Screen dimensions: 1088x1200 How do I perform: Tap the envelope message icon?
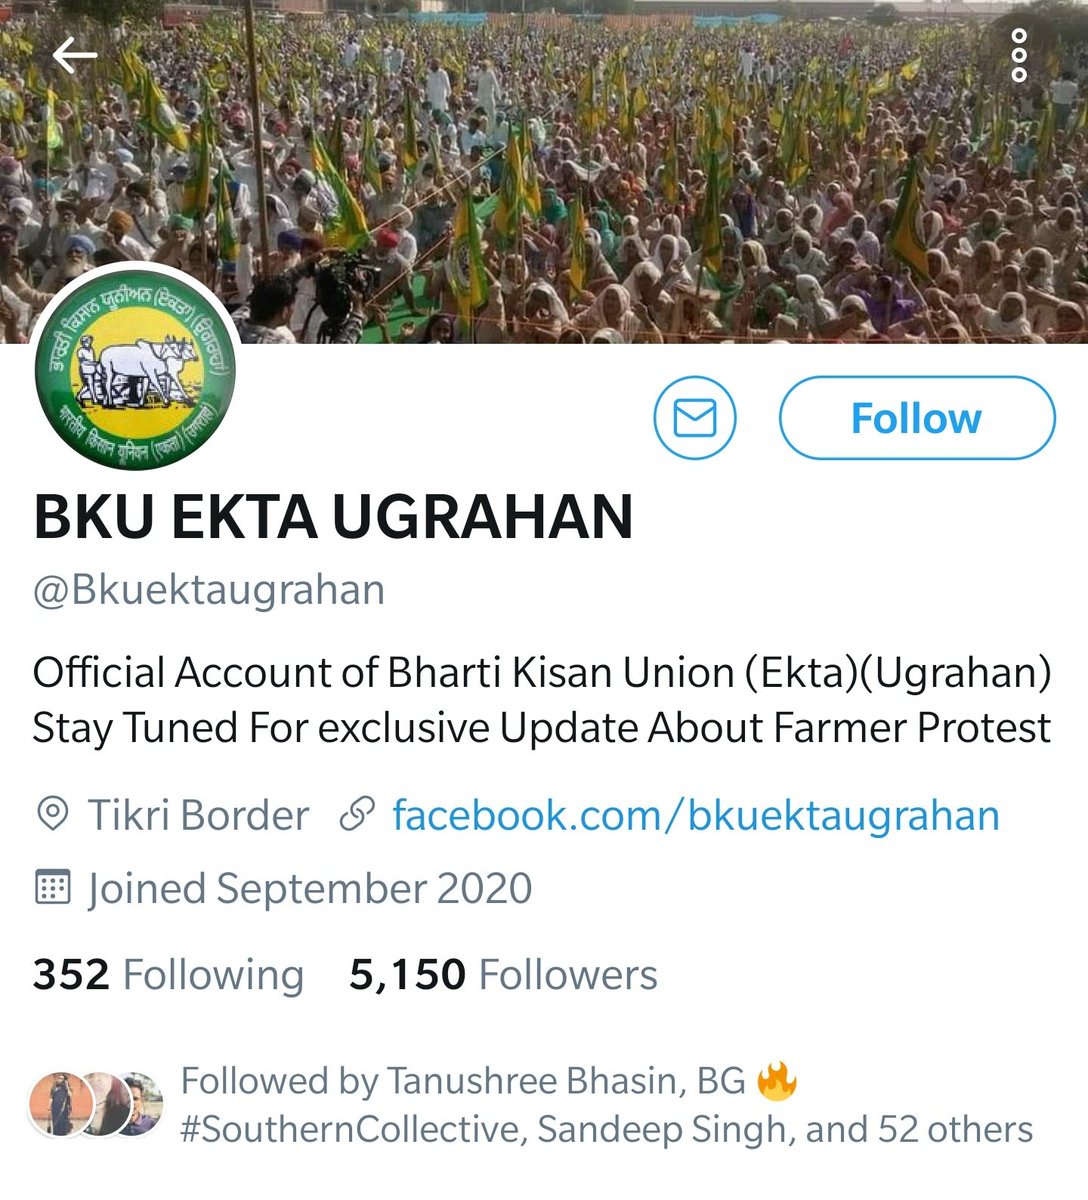pyautogui.click(x=695, y=418)
